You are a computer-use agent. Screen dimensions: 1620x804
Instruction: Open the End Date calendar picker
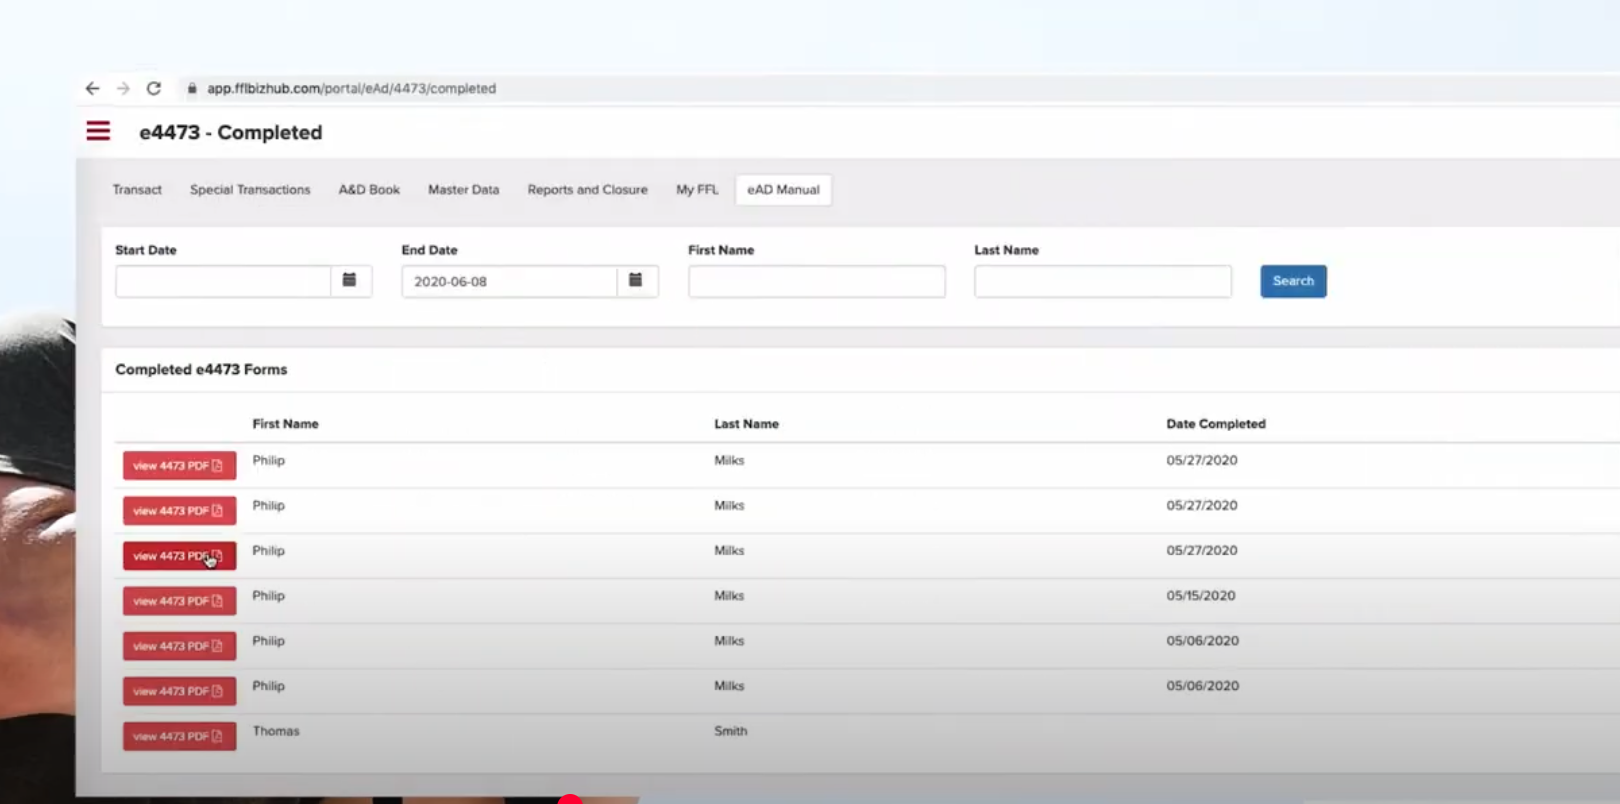636,281
